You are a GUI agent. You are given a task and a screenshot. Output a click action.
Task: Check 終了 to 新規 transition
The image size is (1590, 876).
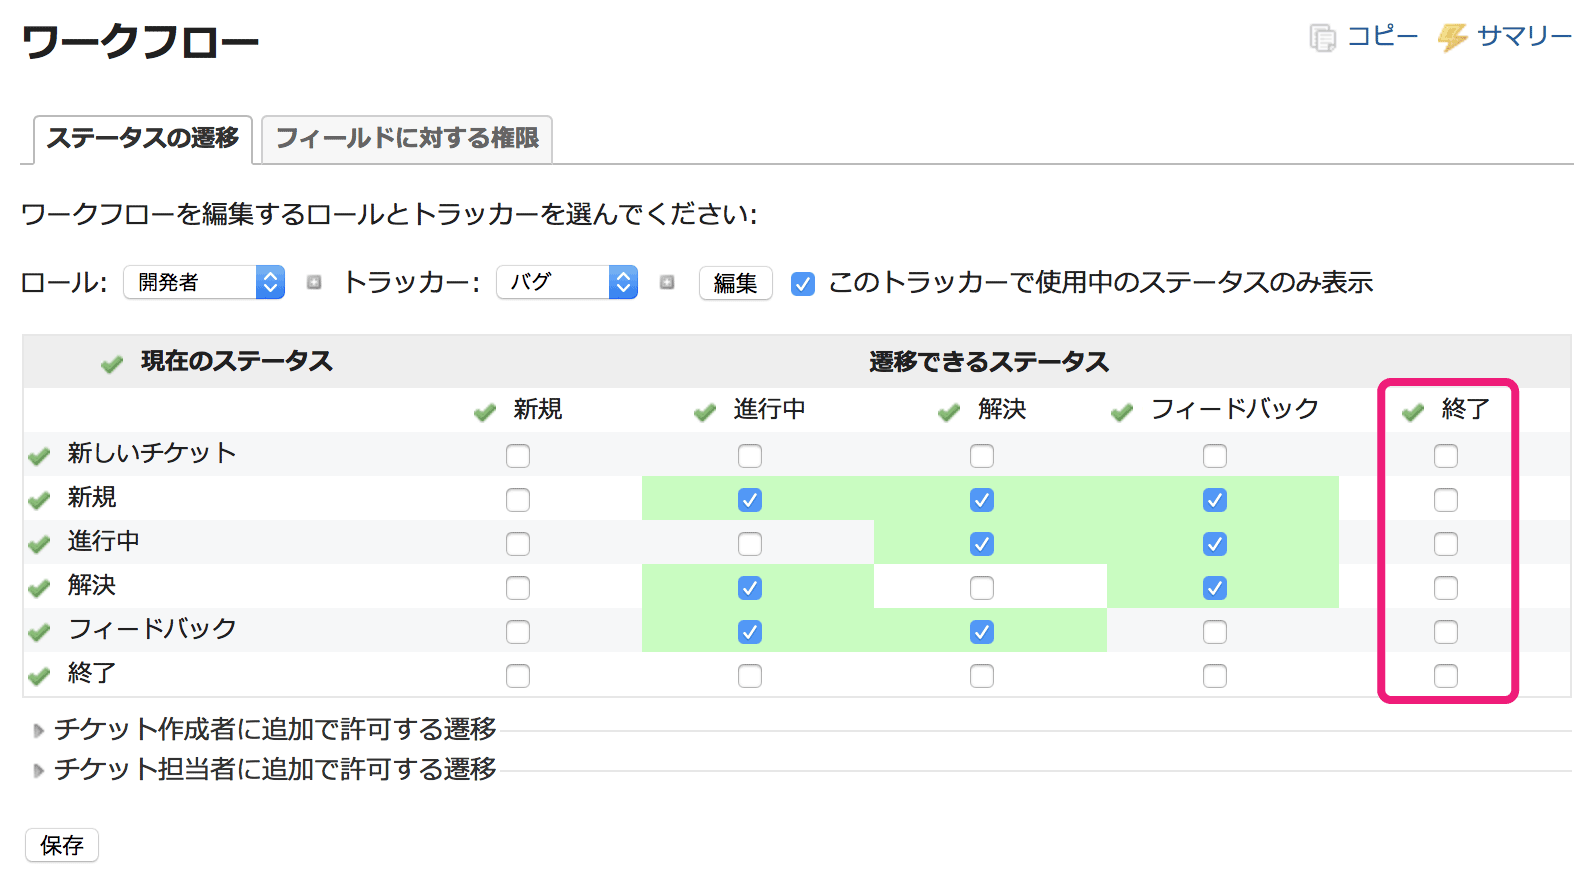click(x=518, y=676)
